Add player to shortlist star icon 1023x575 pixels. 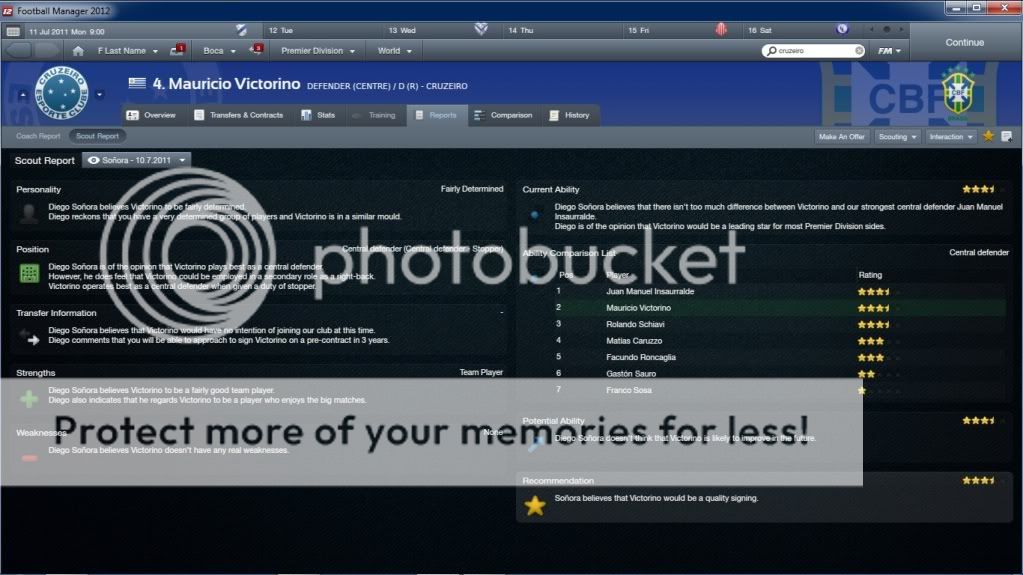coord(988,136)
